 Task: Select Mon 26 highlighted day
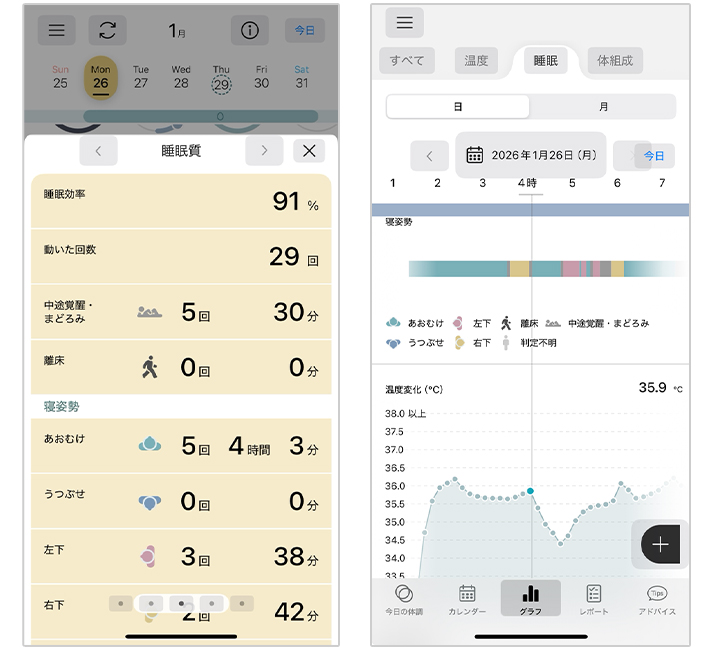pyautogui.click(x=101, y=77)
